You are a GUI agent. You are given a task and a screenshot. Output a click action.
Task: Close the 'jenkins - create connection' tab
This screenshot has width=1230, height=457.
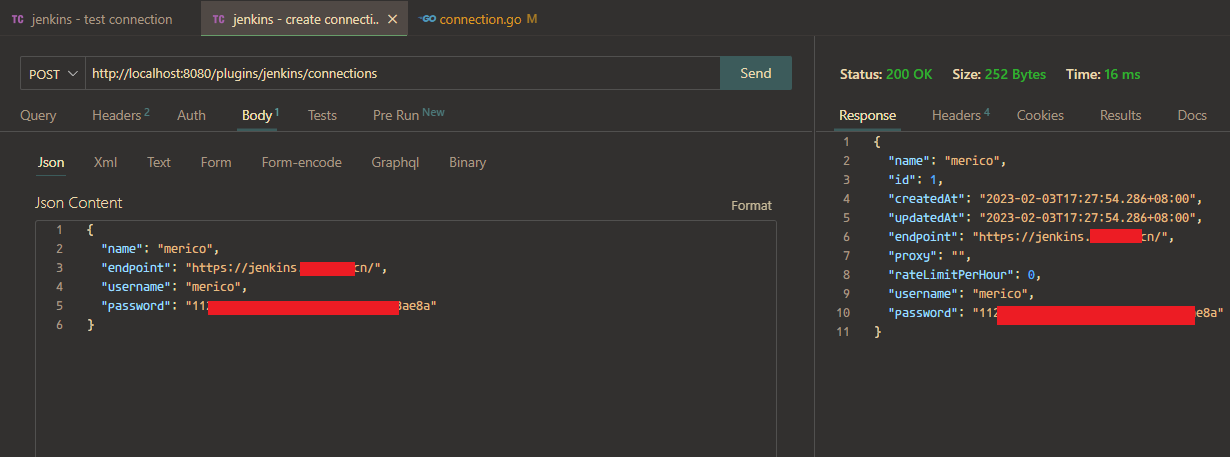(x=393, y=19)
